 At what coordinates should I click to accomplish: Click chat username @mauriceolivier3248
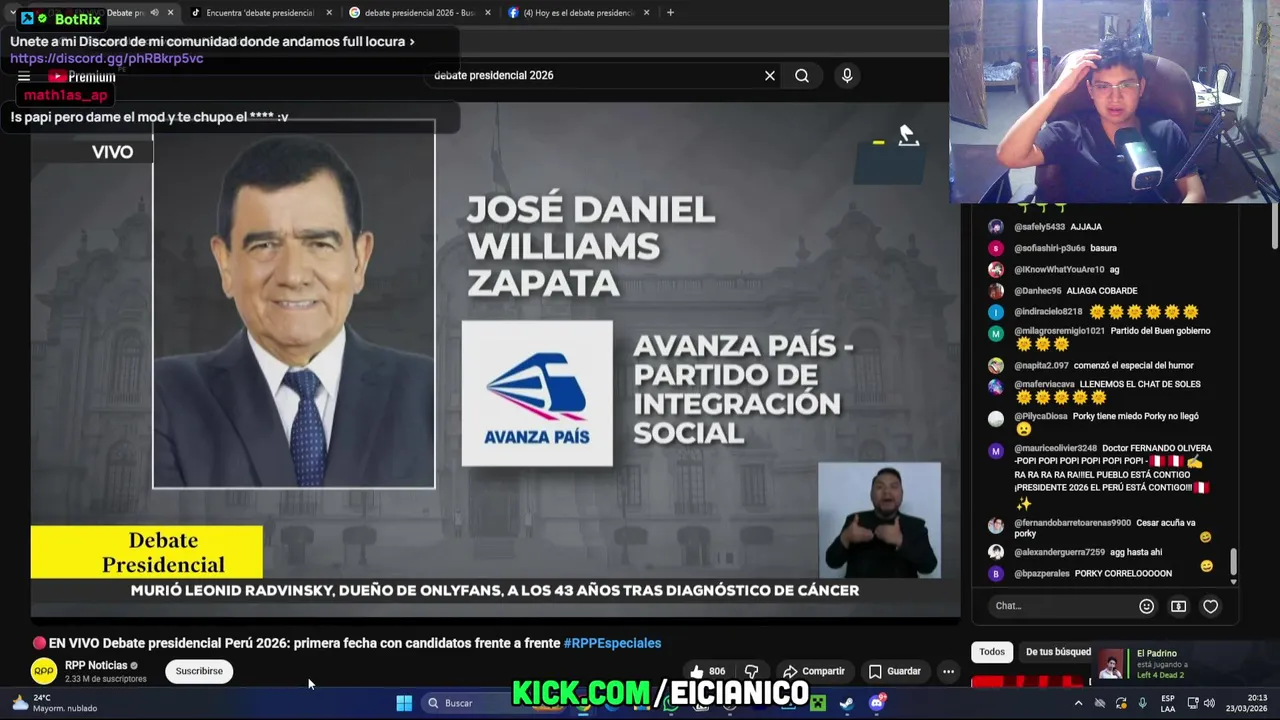coord(1055,448)
